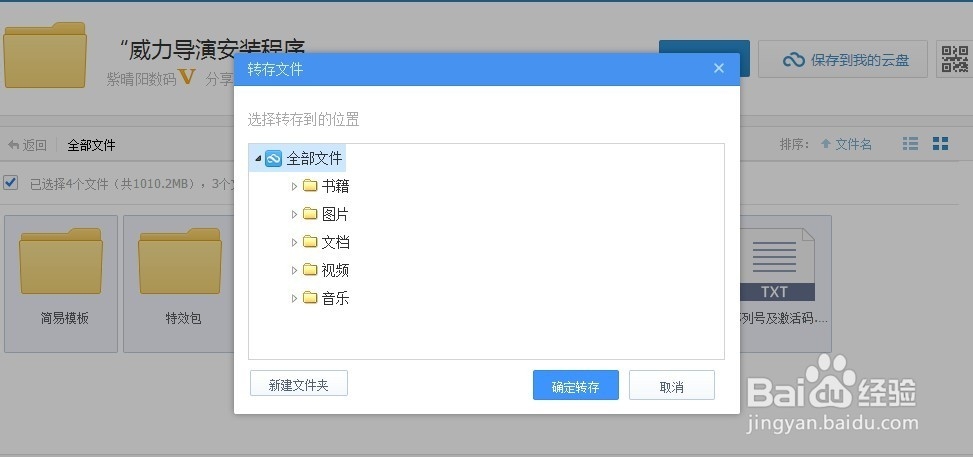
Task: Close the 转存文件 dialog
Action: (719, 68)
